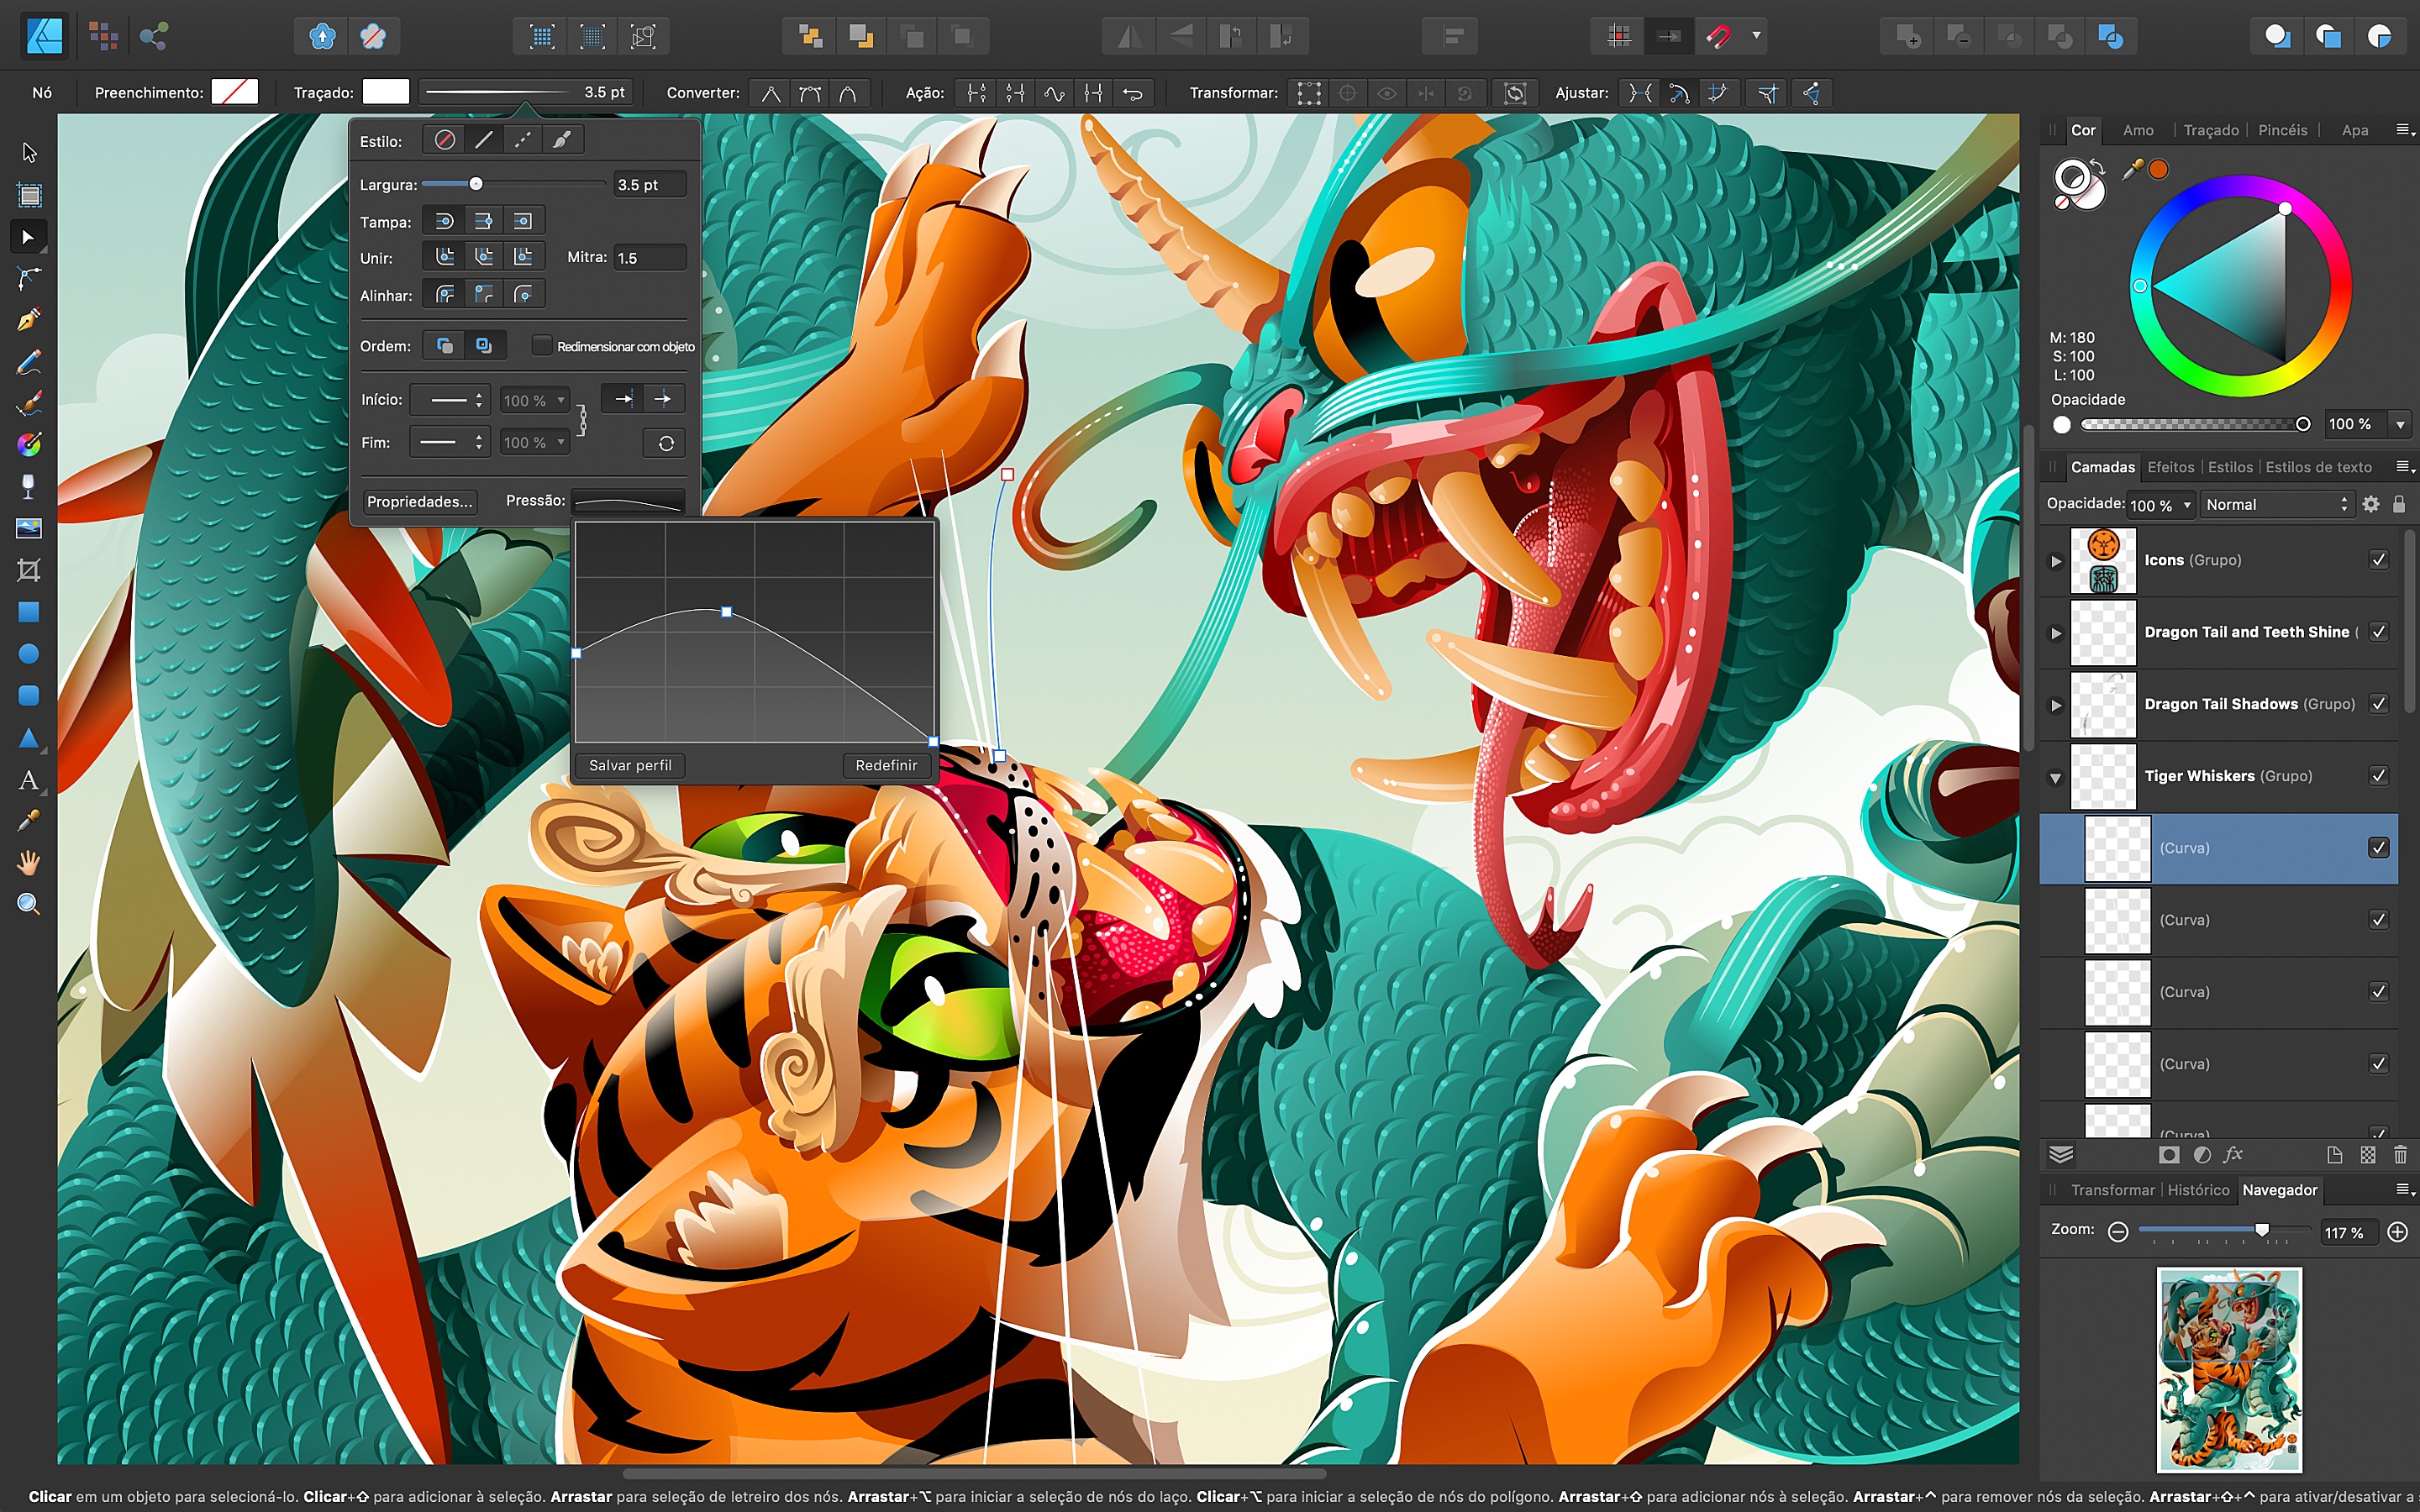
Task: Click the Largura width slider
Action: point(513,184)
